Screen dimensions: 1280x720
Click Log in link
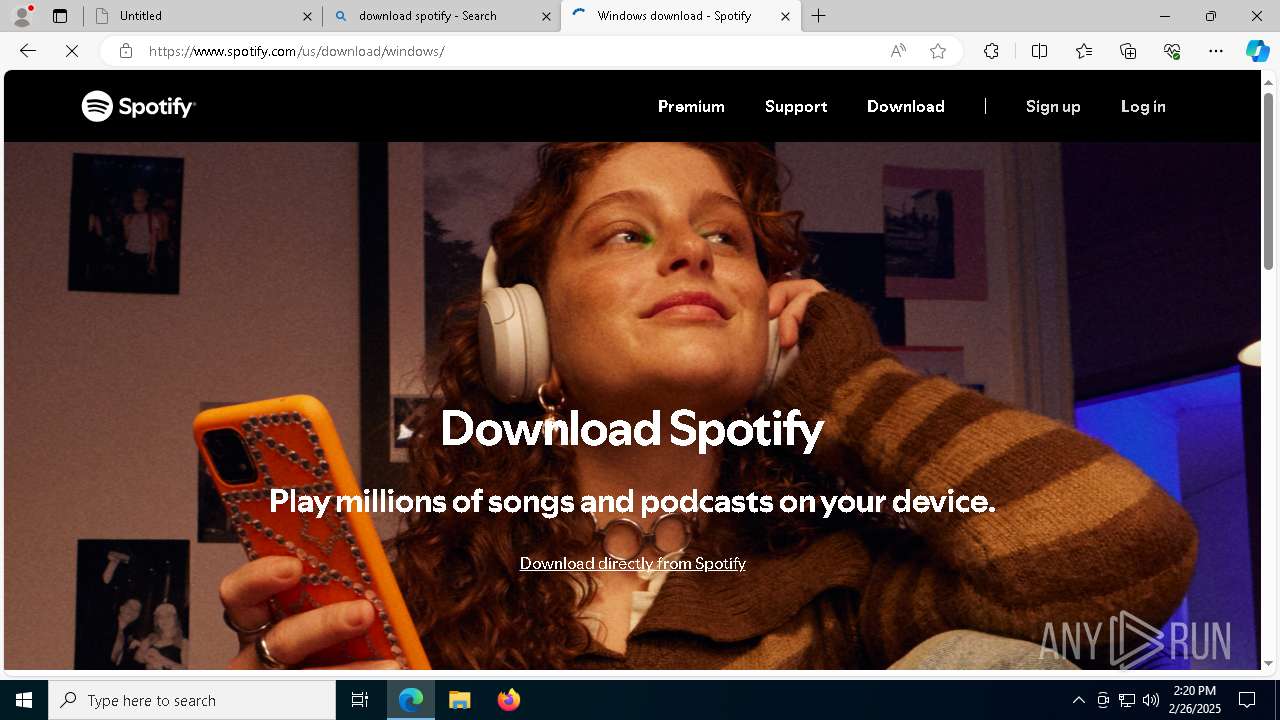pos(1143,106)
